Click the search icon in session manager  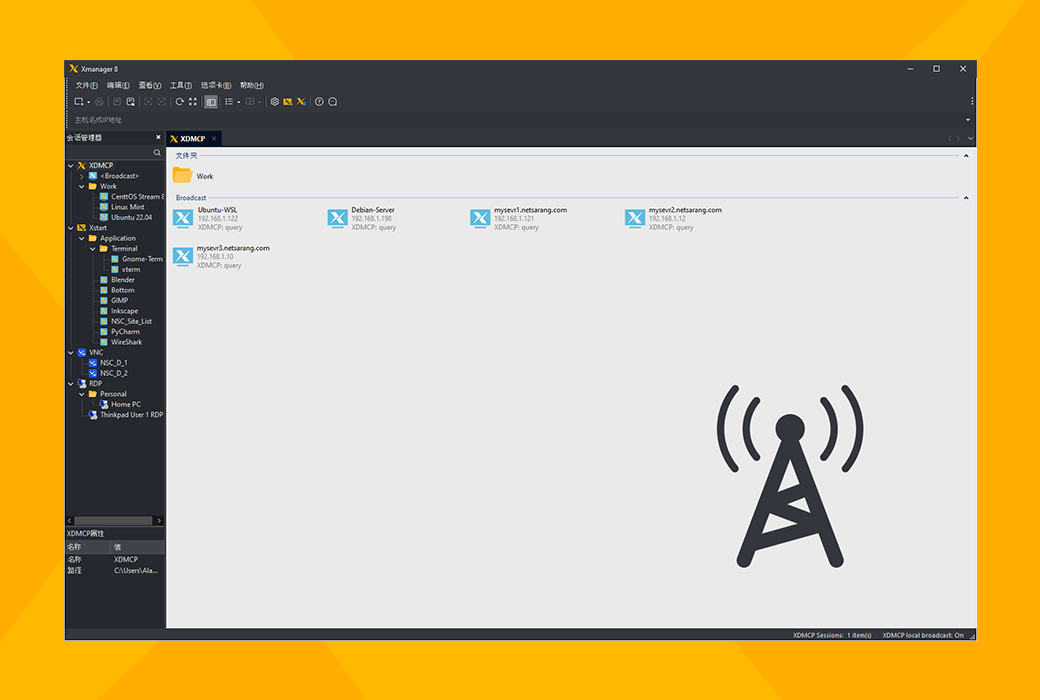pos(157,153)
